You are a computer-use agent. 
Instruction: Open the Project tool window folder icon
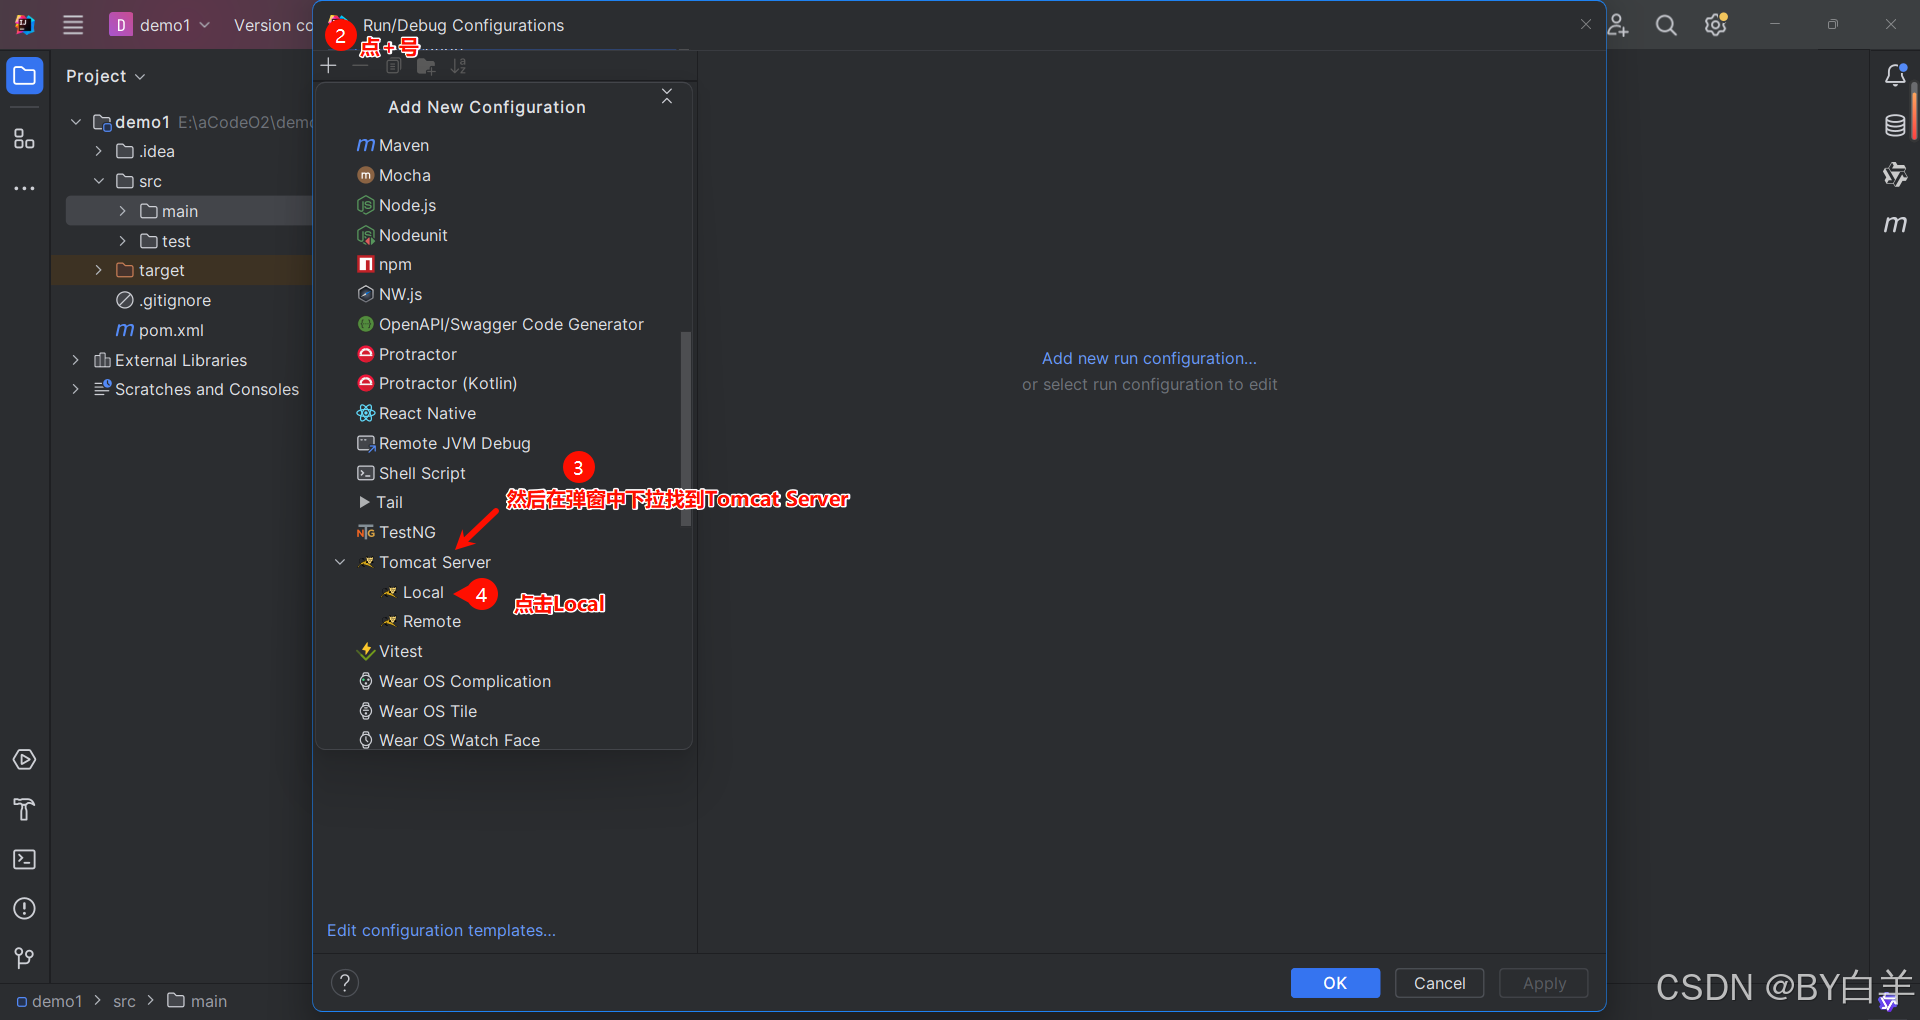[25, 76]
